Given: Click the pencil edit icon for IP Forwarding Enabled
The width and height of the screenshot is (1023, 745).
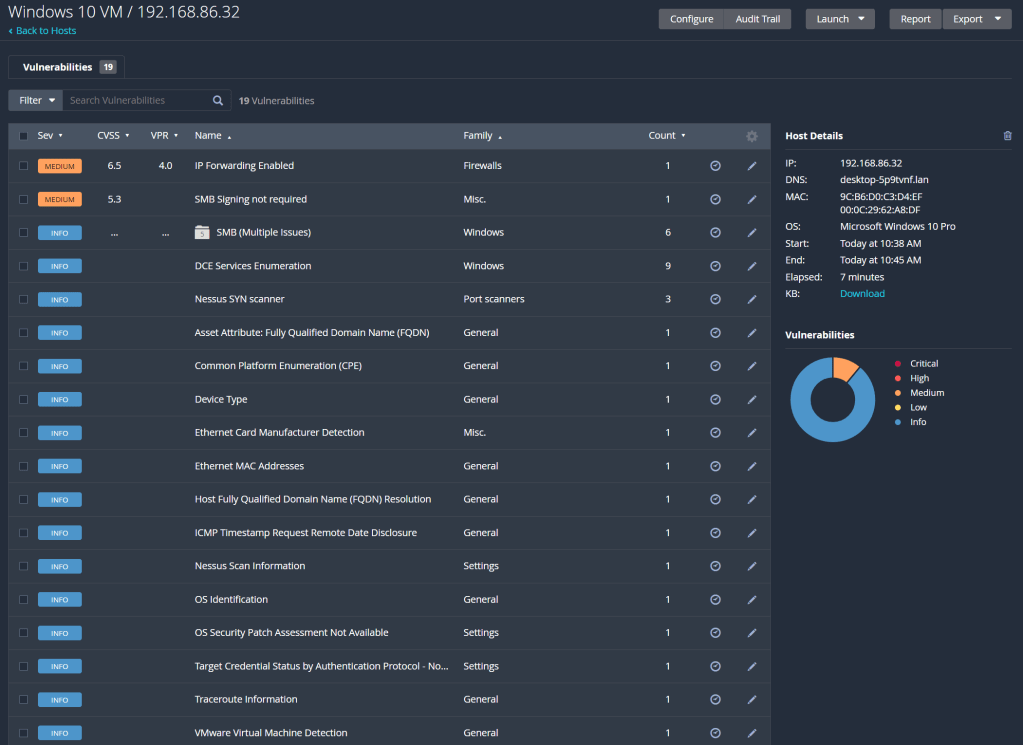Looking at the screenshot, I should [x=752, y=166].
